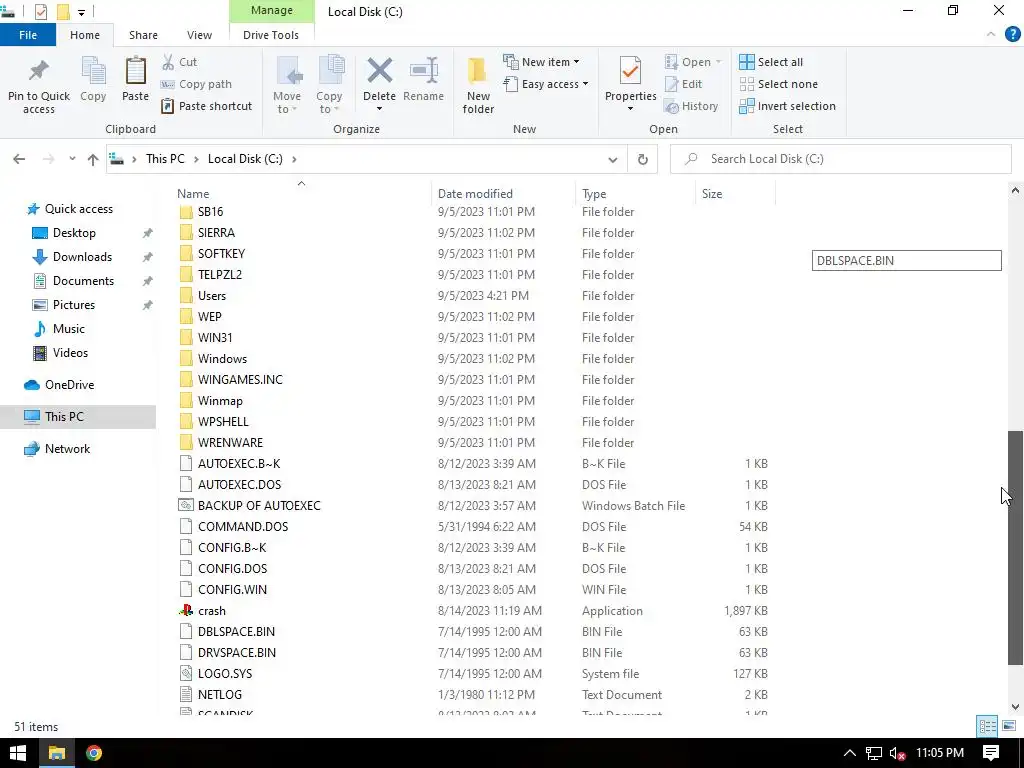Select the Windows folder
This screenshot has width=1024, height=768.
click(x=222, y=359)
